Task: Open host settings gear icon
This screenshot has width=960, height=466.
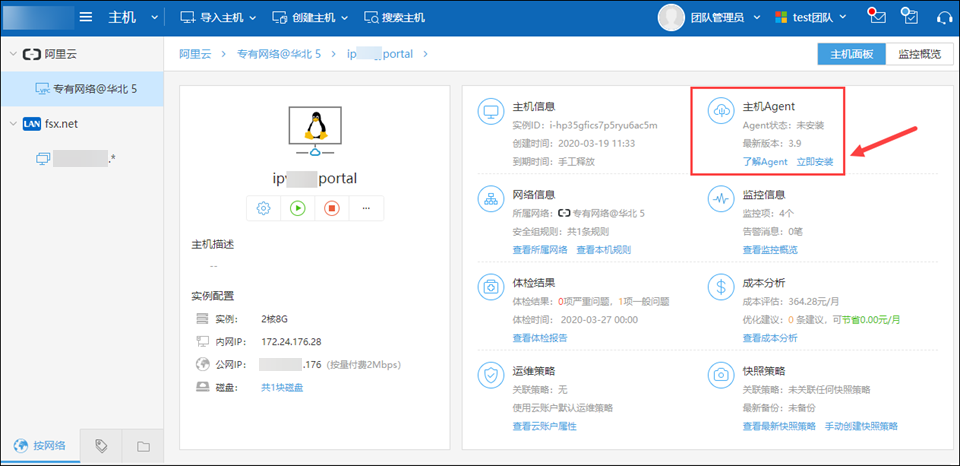Action: pos(264,208)
